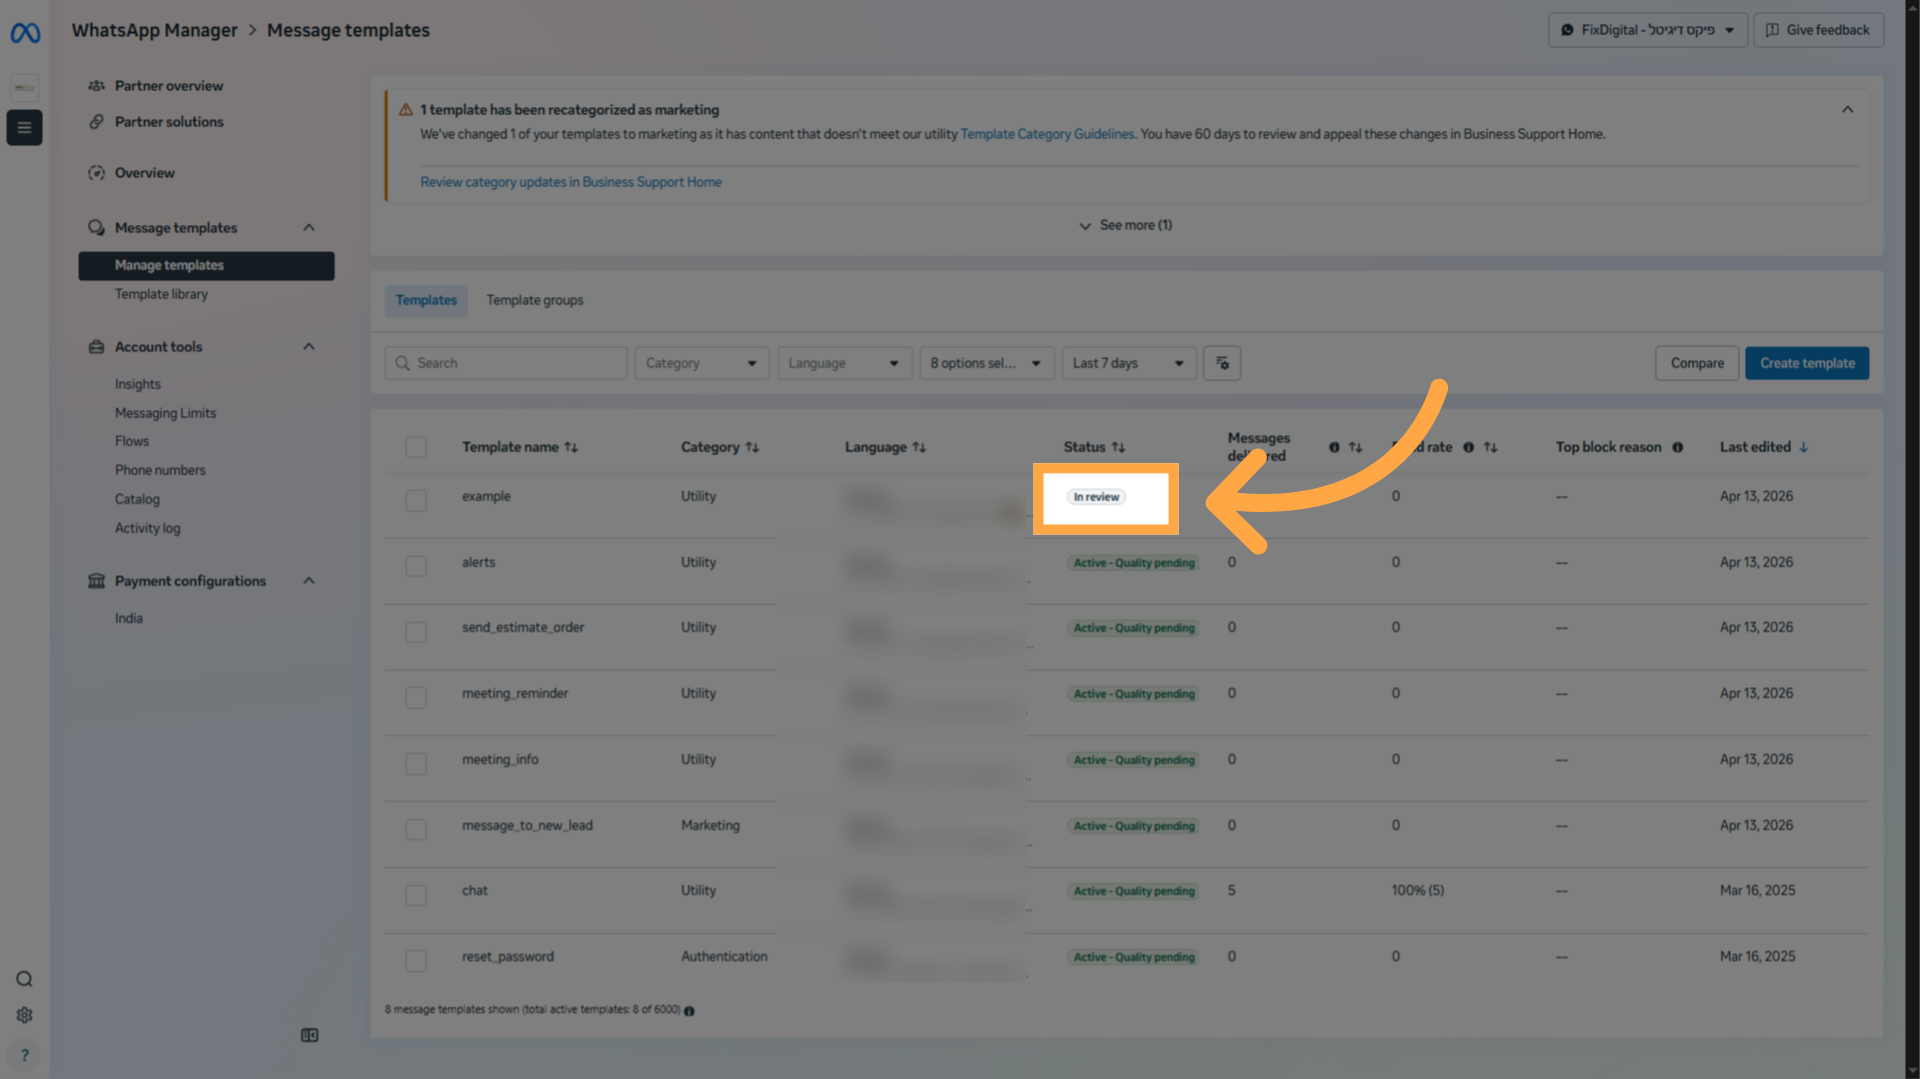The image size is (1920, 1079).
Task: Open search from the left rail icon
Action: (24, 979)
